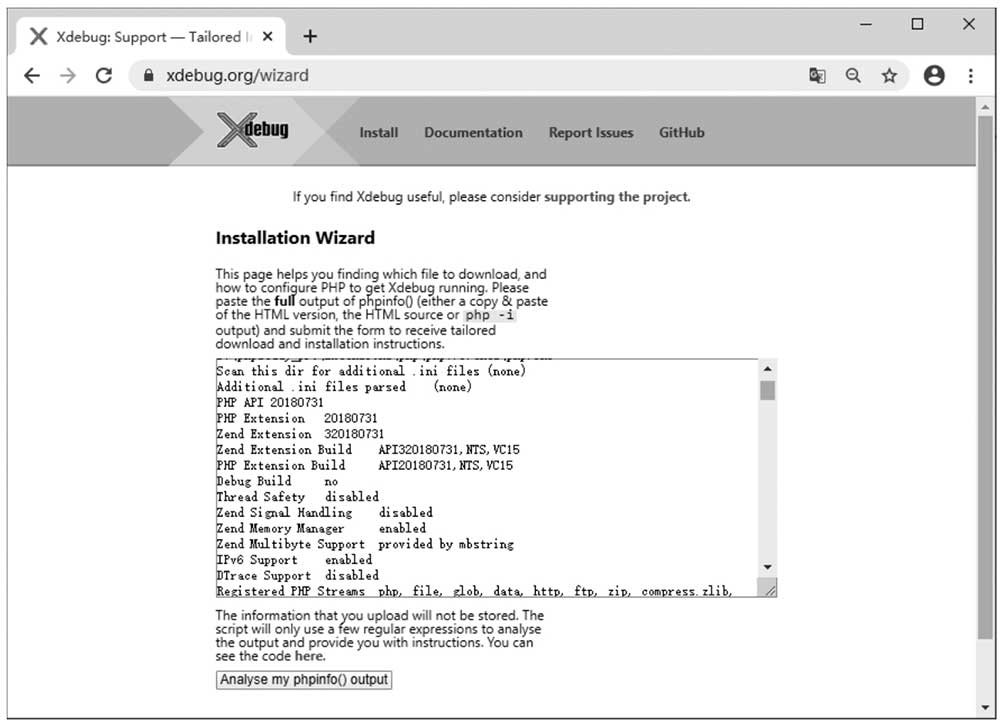The image size is (1000, 722).
Task: Click the textarea scrollbar thumb
Action: pos(767,390)
